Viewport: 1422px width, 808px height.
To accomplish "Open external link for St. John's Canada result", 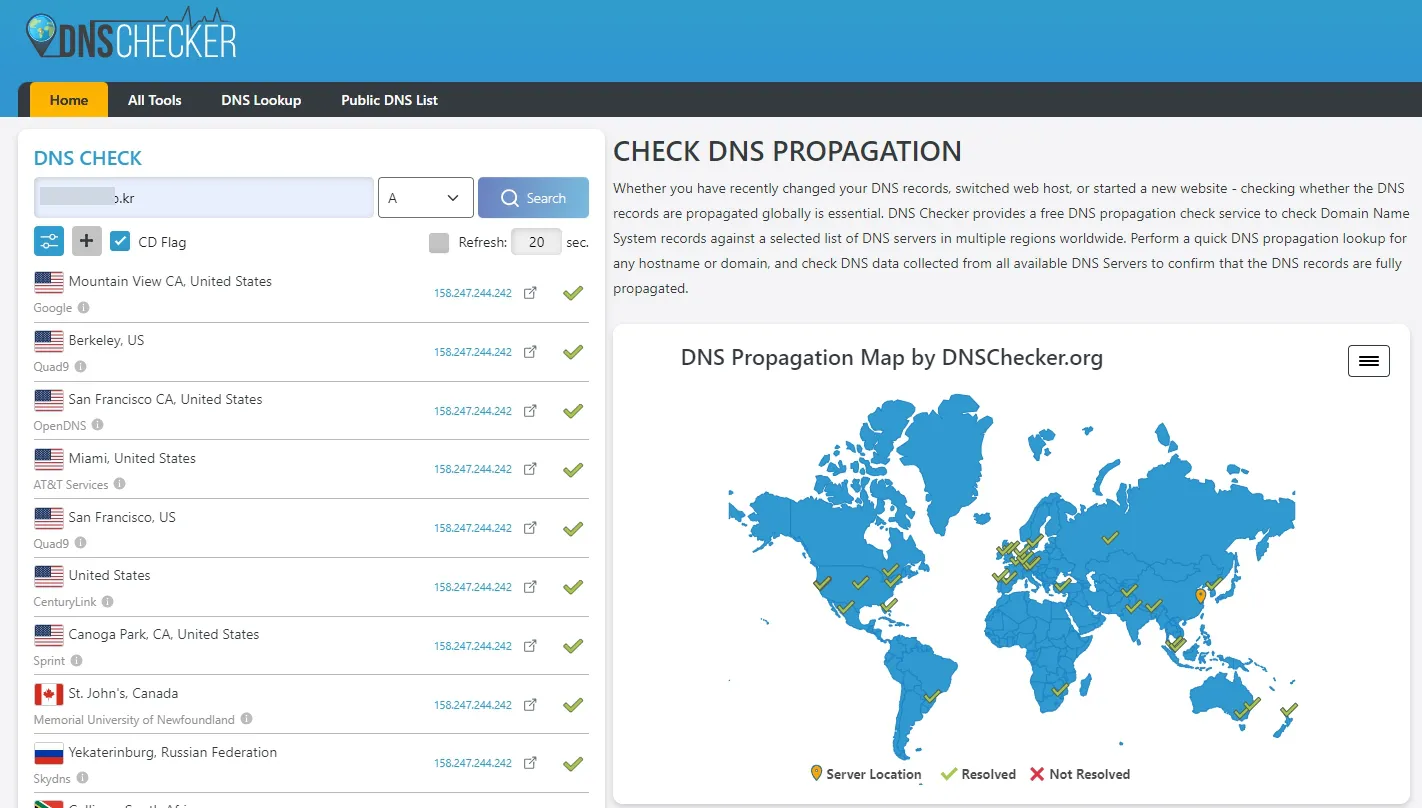I will coord(531,705).
